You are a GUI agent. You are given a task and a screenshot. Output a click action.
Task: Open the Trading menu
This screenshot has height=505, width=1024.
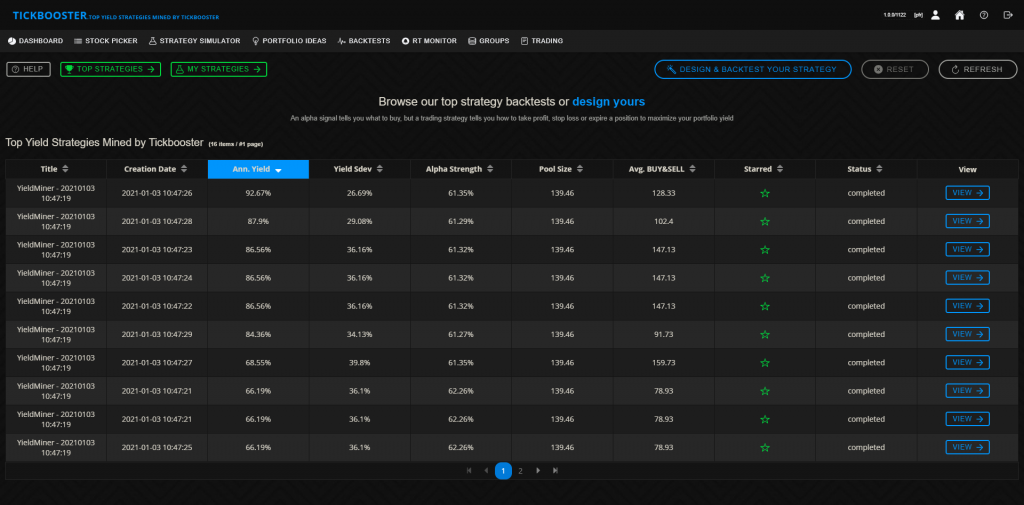point(541,41)
